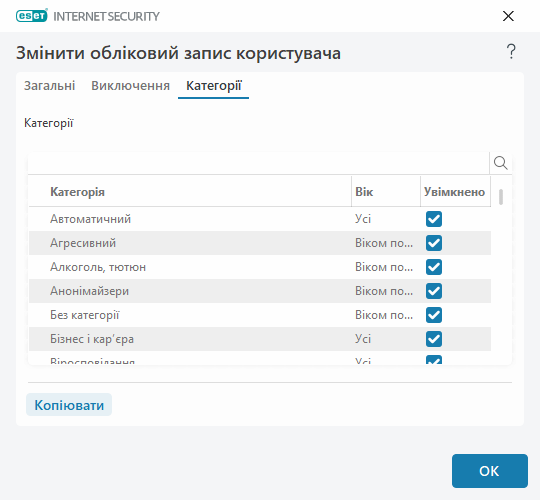Viewport: 540px width, 500px height.
Task: Click the age value in Агресивний row
Action: coord(384,243)
